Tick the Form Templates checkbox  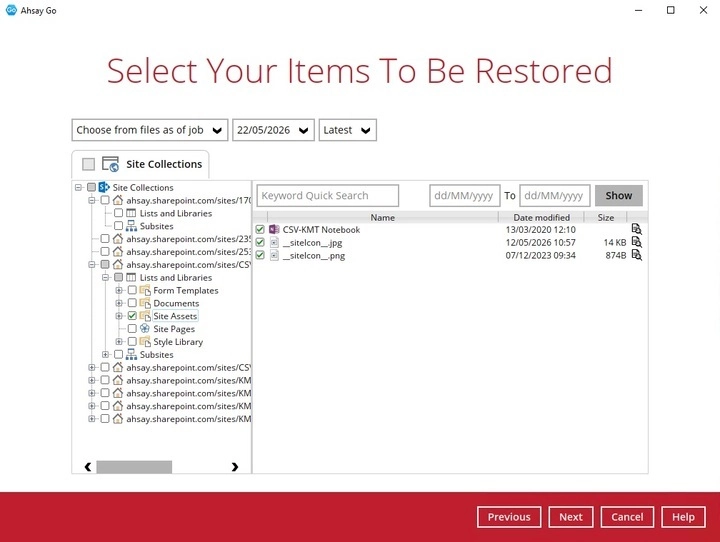pos(132,290)
